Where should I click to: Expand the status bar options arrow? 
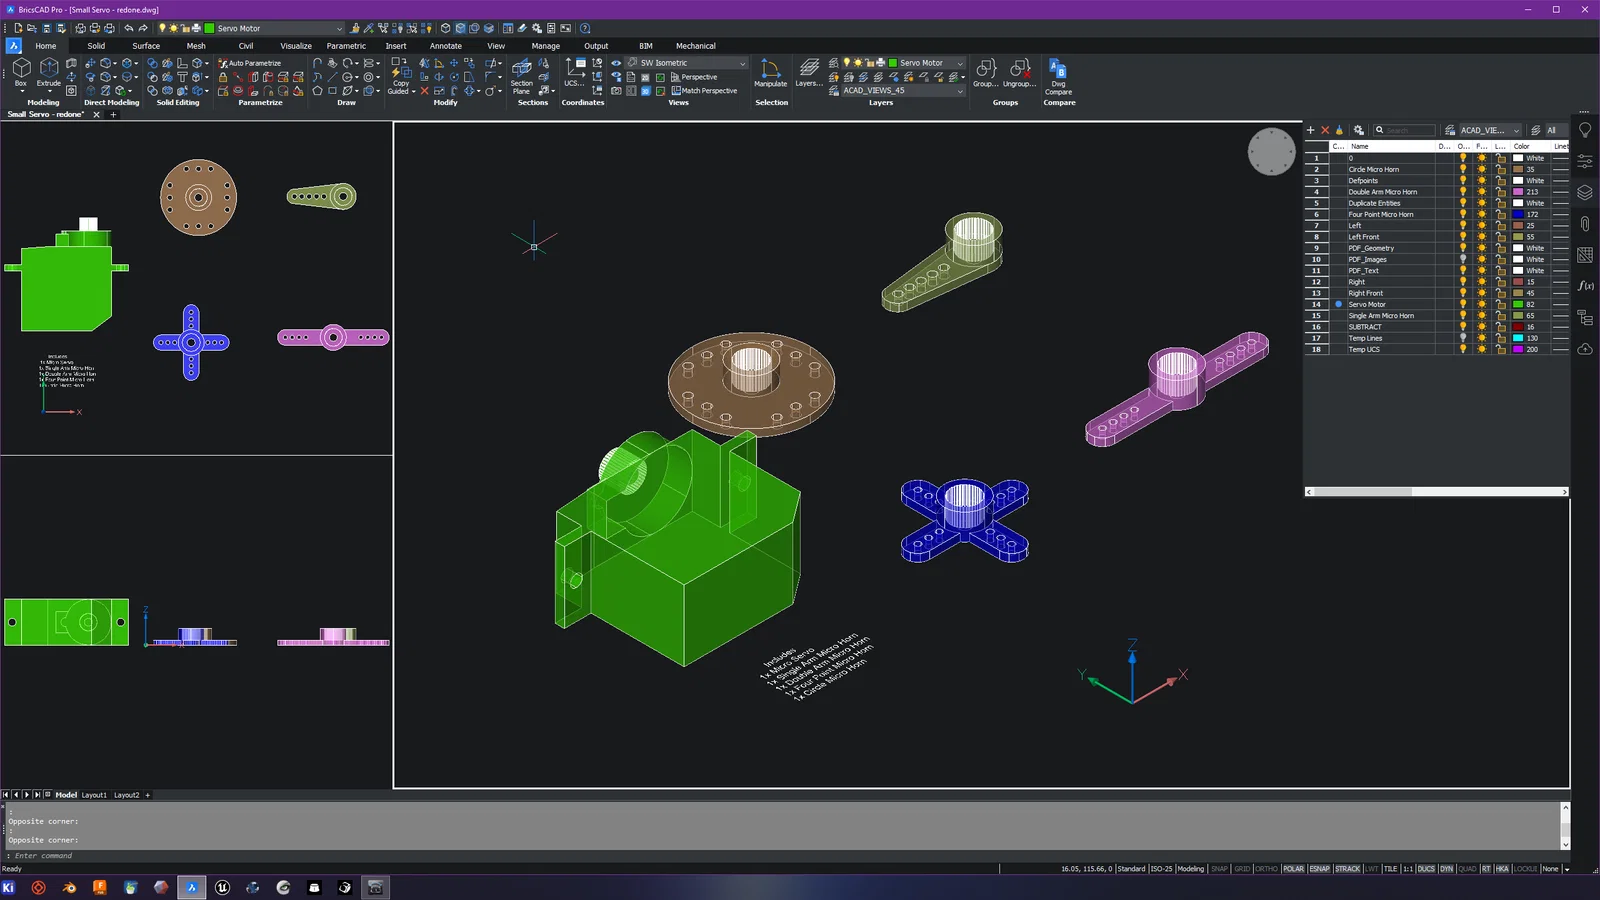[x=1567, y=869]
